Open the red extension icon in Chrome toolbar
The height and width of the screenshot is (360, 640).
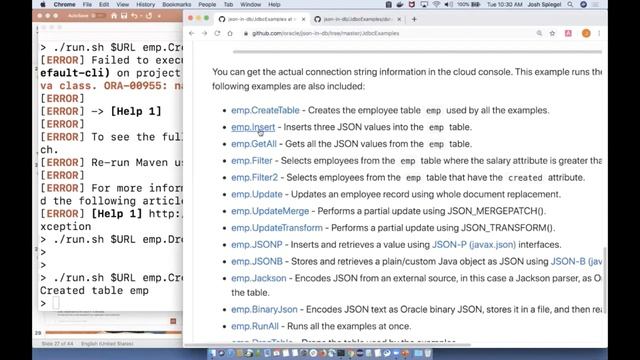click(x=568, y=33)
